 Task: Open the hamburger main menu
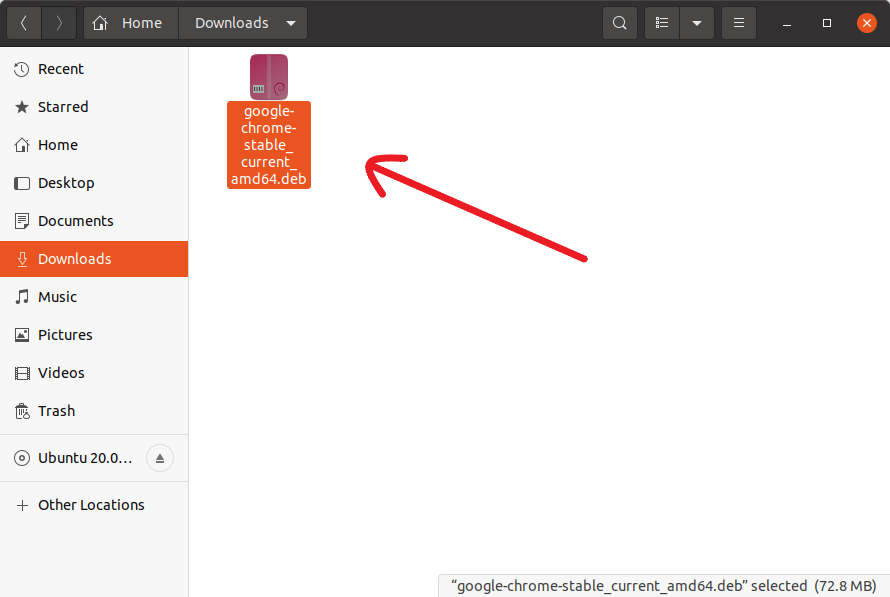click(x=738, y=23)
